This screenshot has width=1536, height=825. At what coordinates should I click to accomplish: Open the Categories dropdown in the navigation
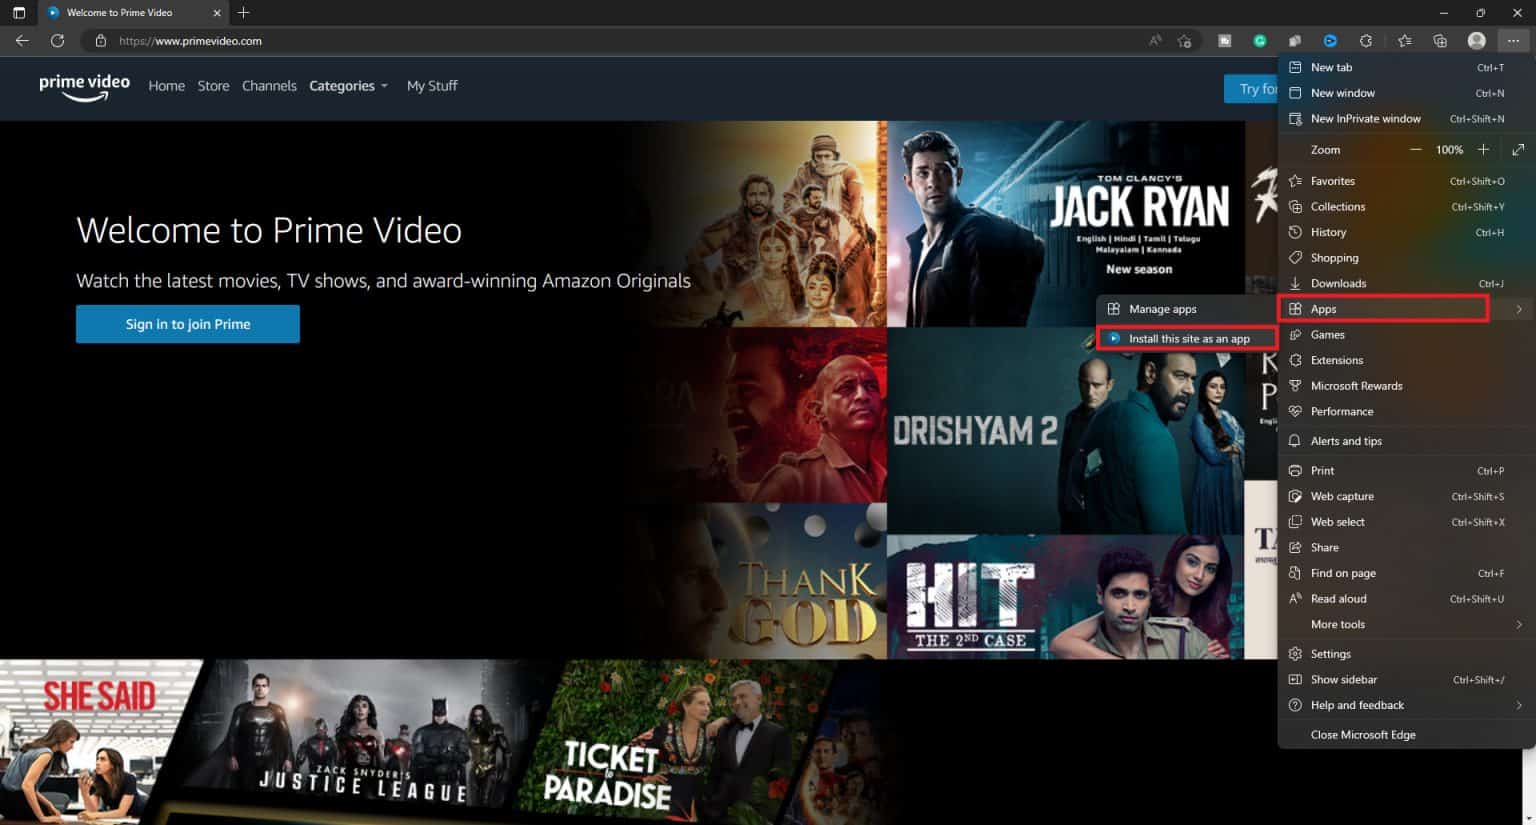pyautogui.click(x=348, y=86)
